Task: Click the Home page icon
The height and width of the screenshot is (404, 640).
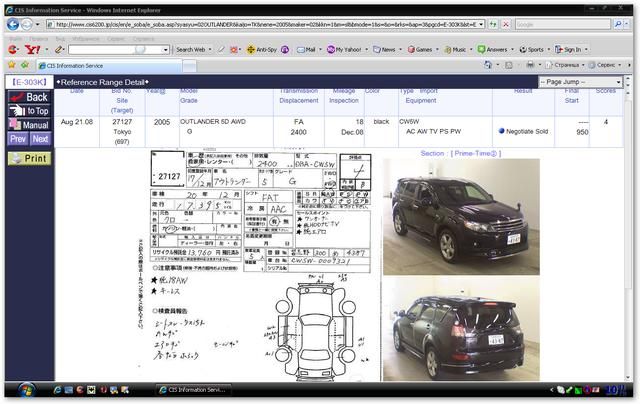Action: (x=487, y=65)
